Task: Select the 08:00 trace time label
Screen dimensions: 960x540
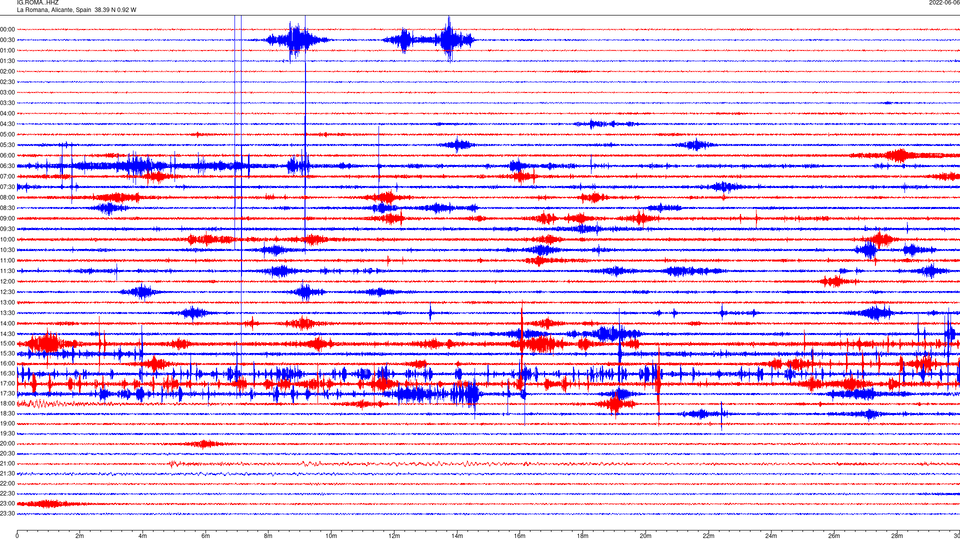Action: pos(7,197)
